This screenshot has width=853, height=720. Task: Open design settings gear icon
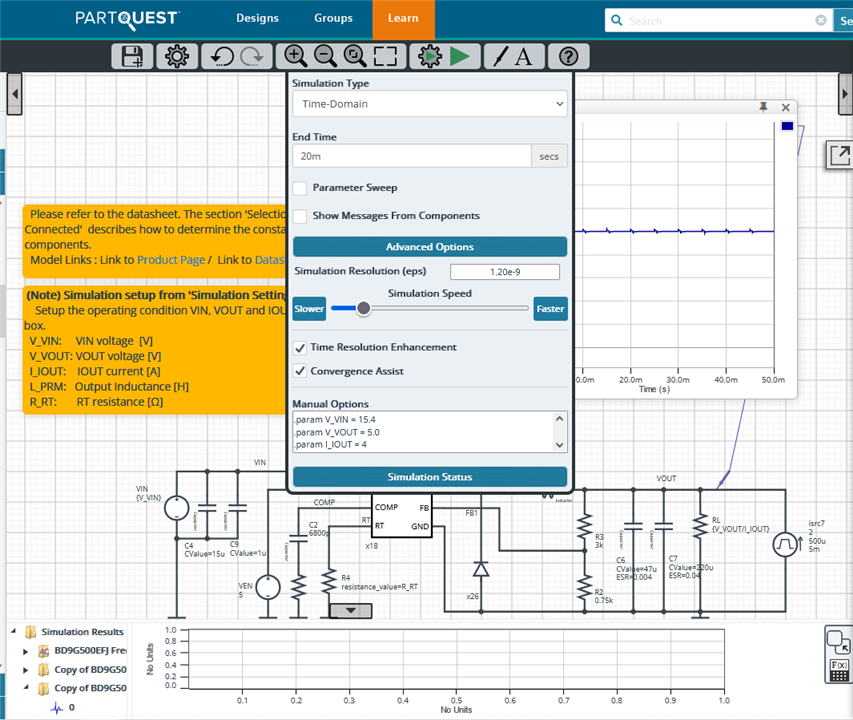tap(177, 57)
